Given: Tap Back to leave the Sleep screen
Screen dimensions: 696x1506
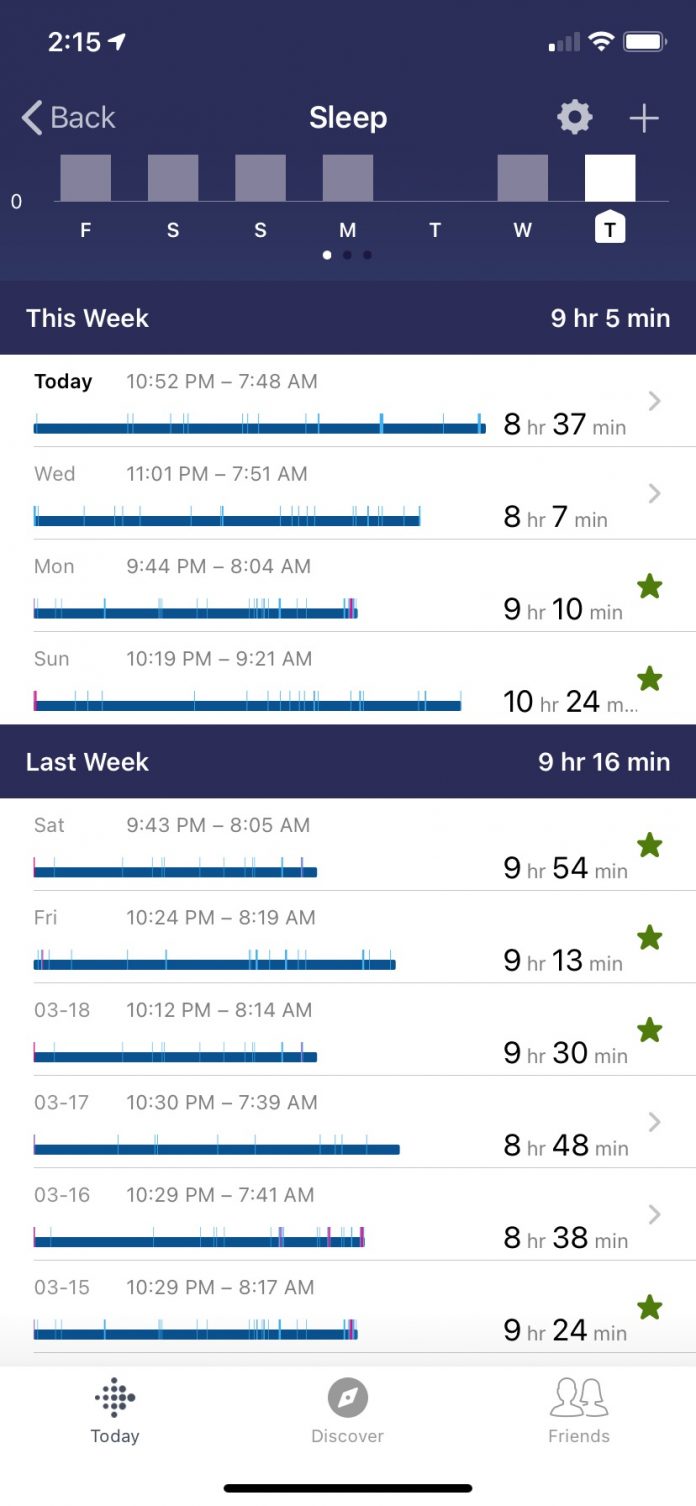Looking at the screenshot, I should (68, 117).
